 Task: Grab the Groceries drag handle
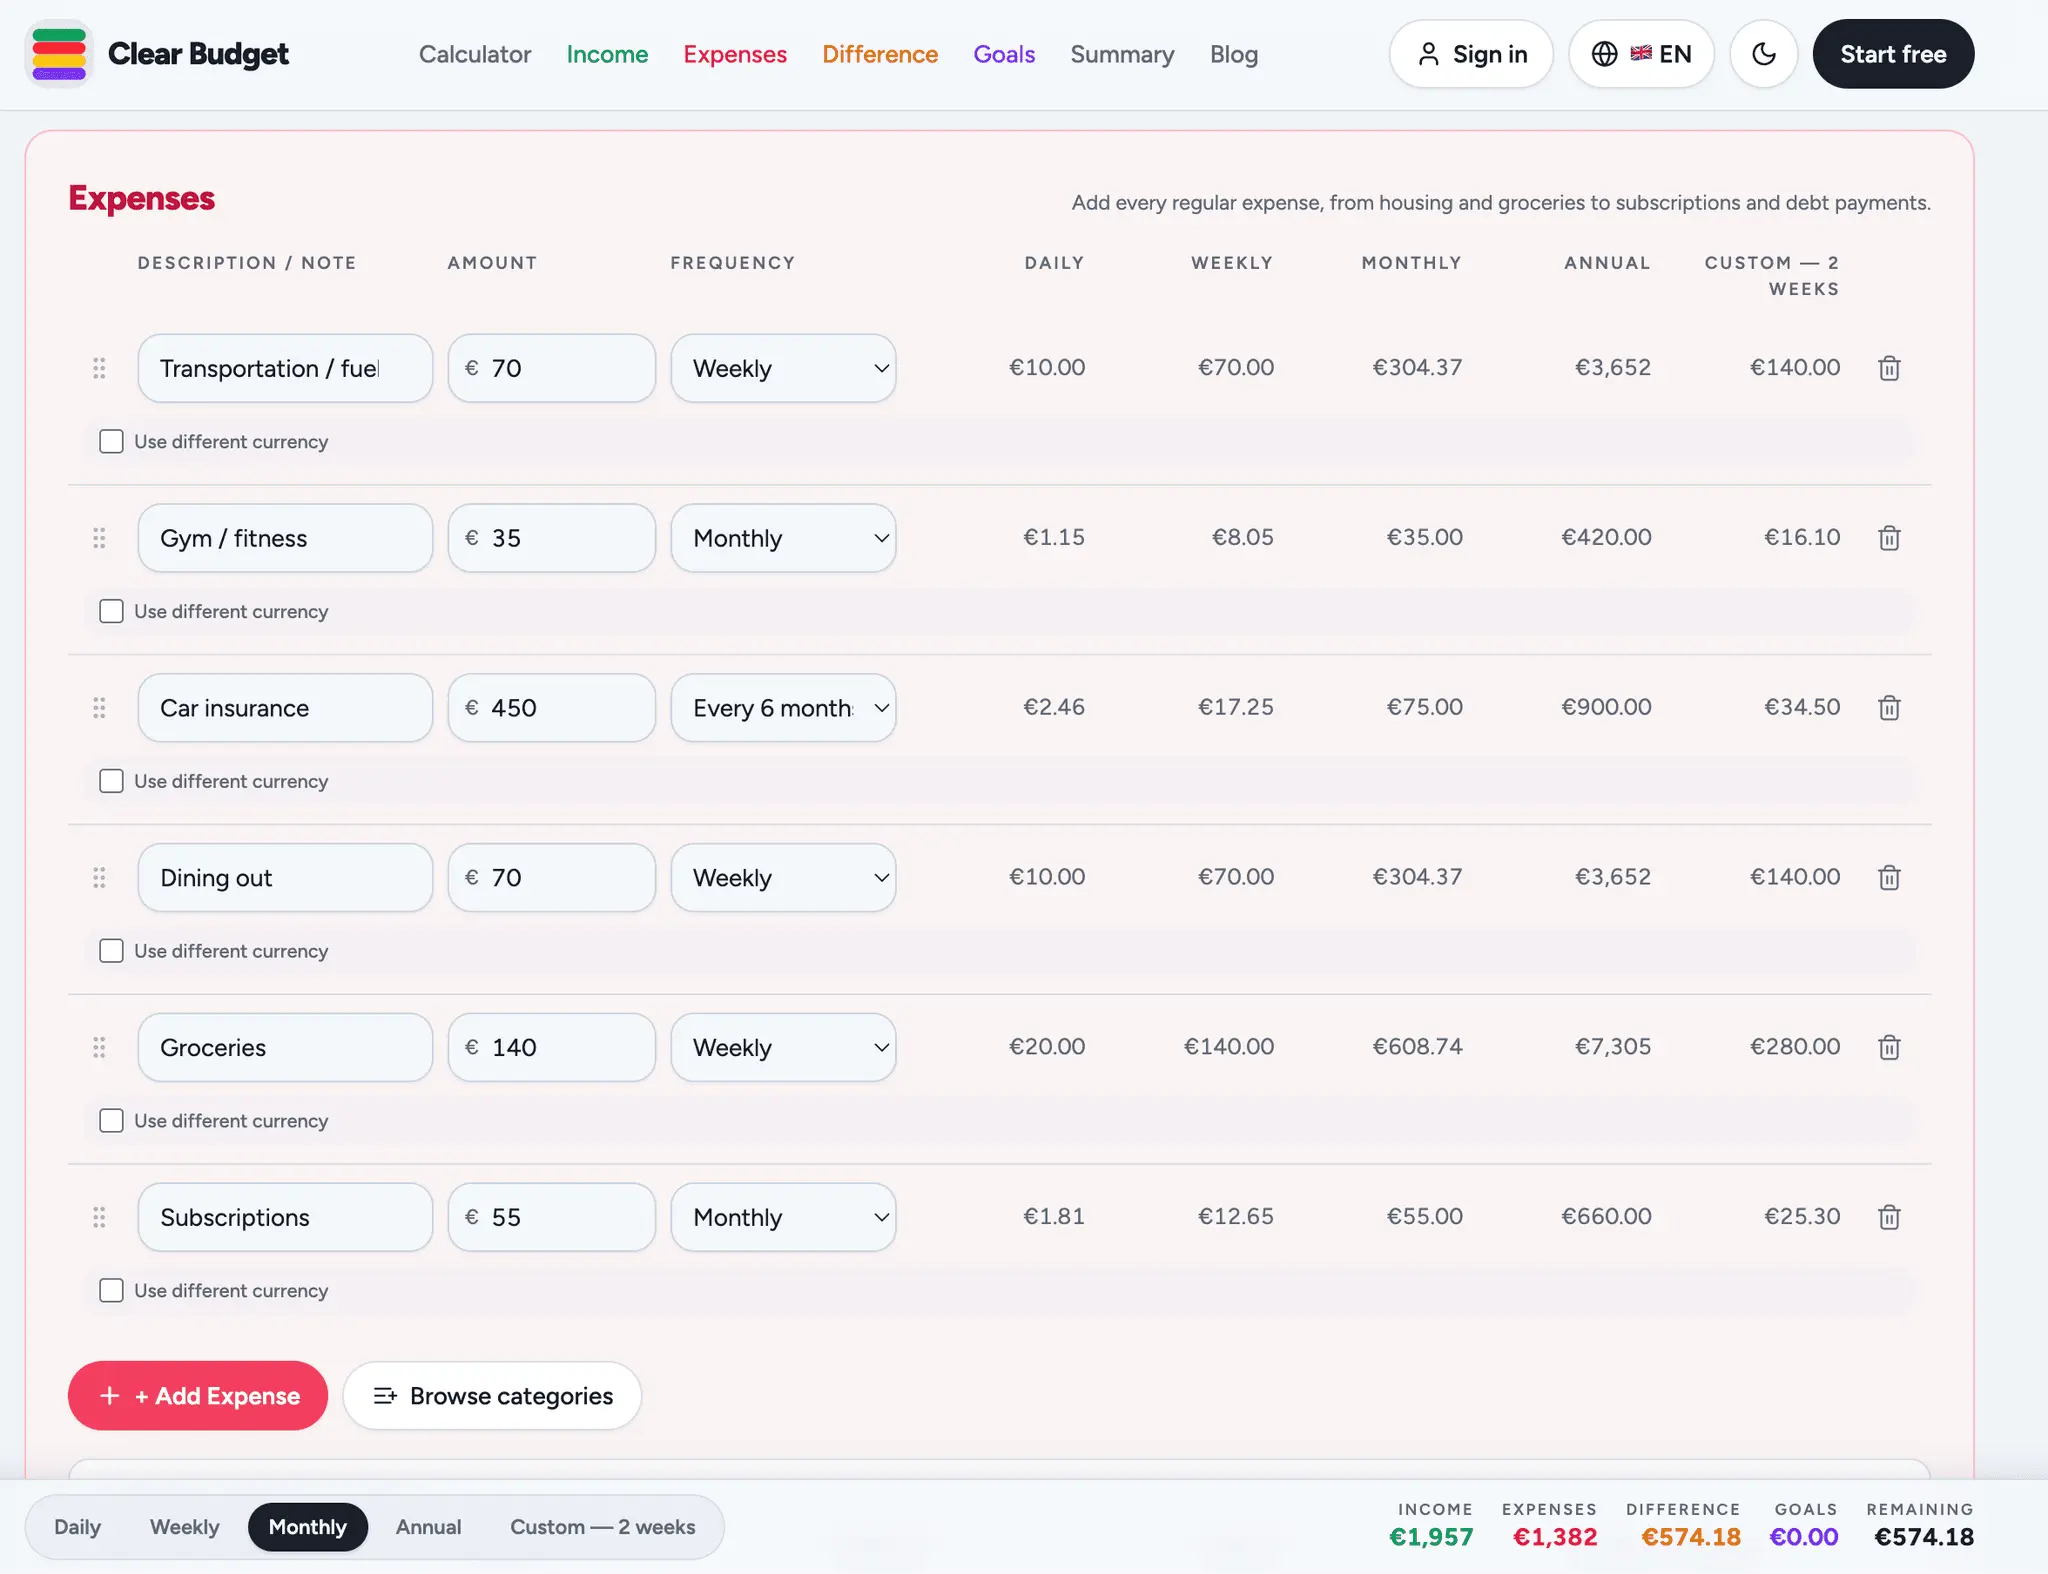click(x=99, y=1047)
